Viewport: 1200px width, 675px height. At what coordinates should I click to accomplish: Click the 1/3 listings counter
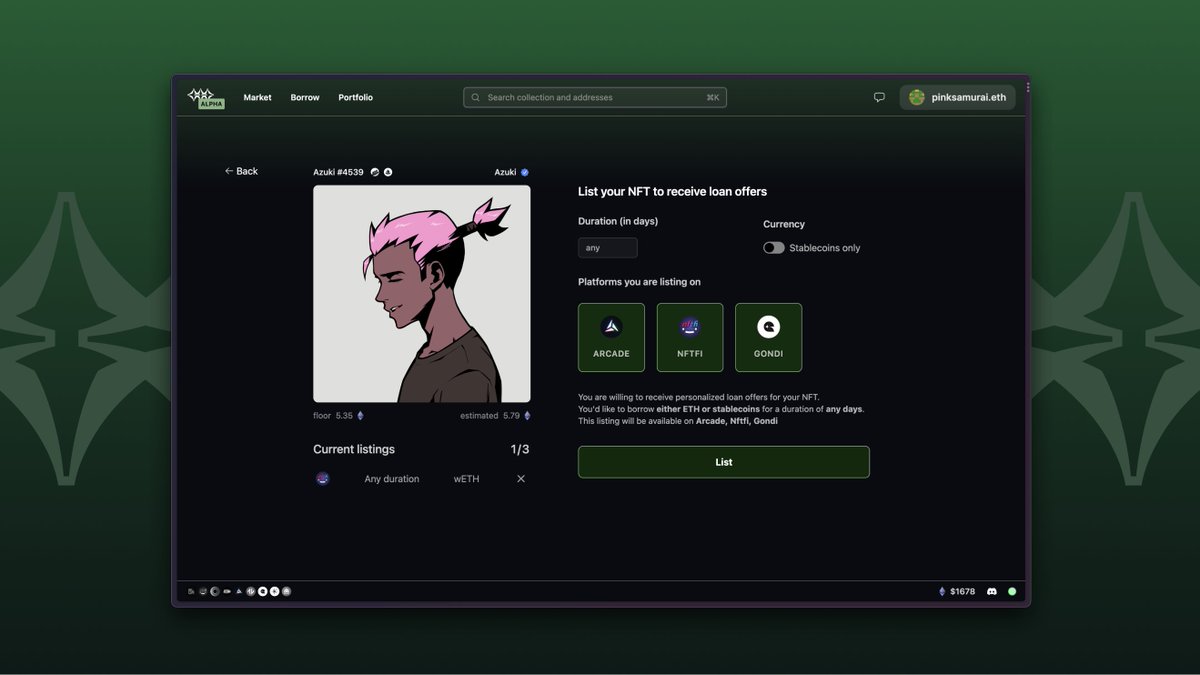tap(520, 450)
